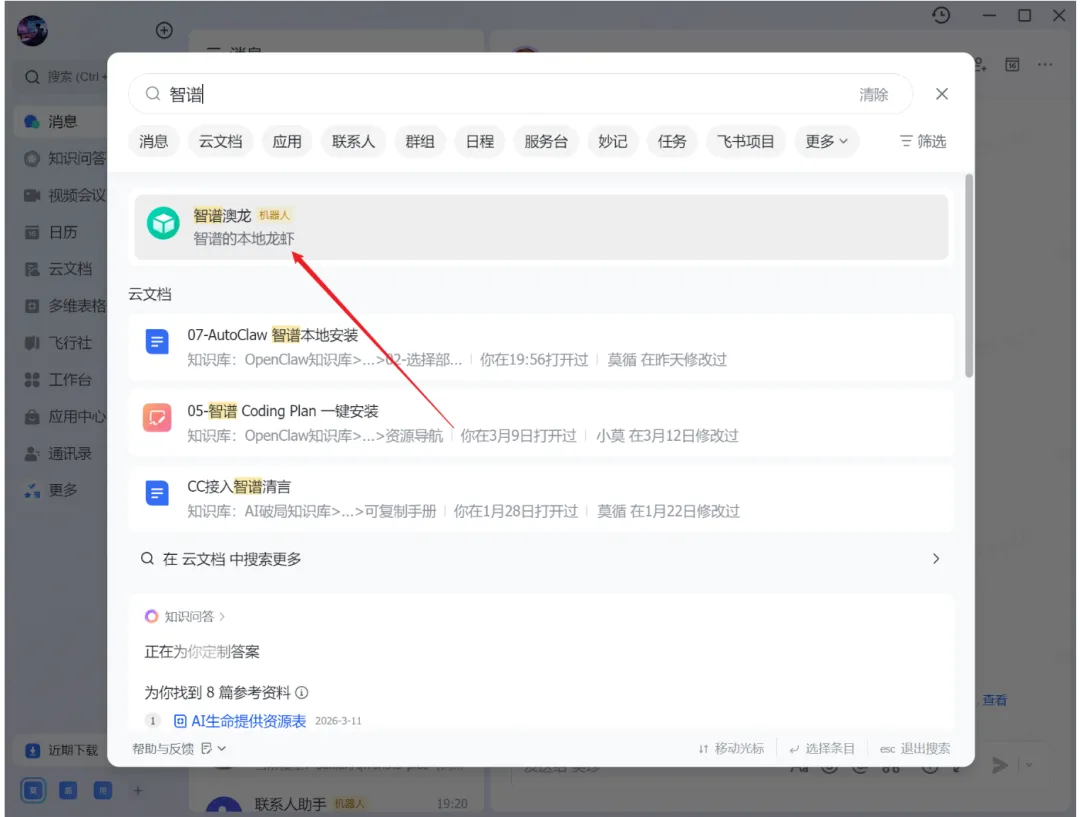Filter results by 联系人 tab
The image size is (1080, 817).
tap(353, 141)
